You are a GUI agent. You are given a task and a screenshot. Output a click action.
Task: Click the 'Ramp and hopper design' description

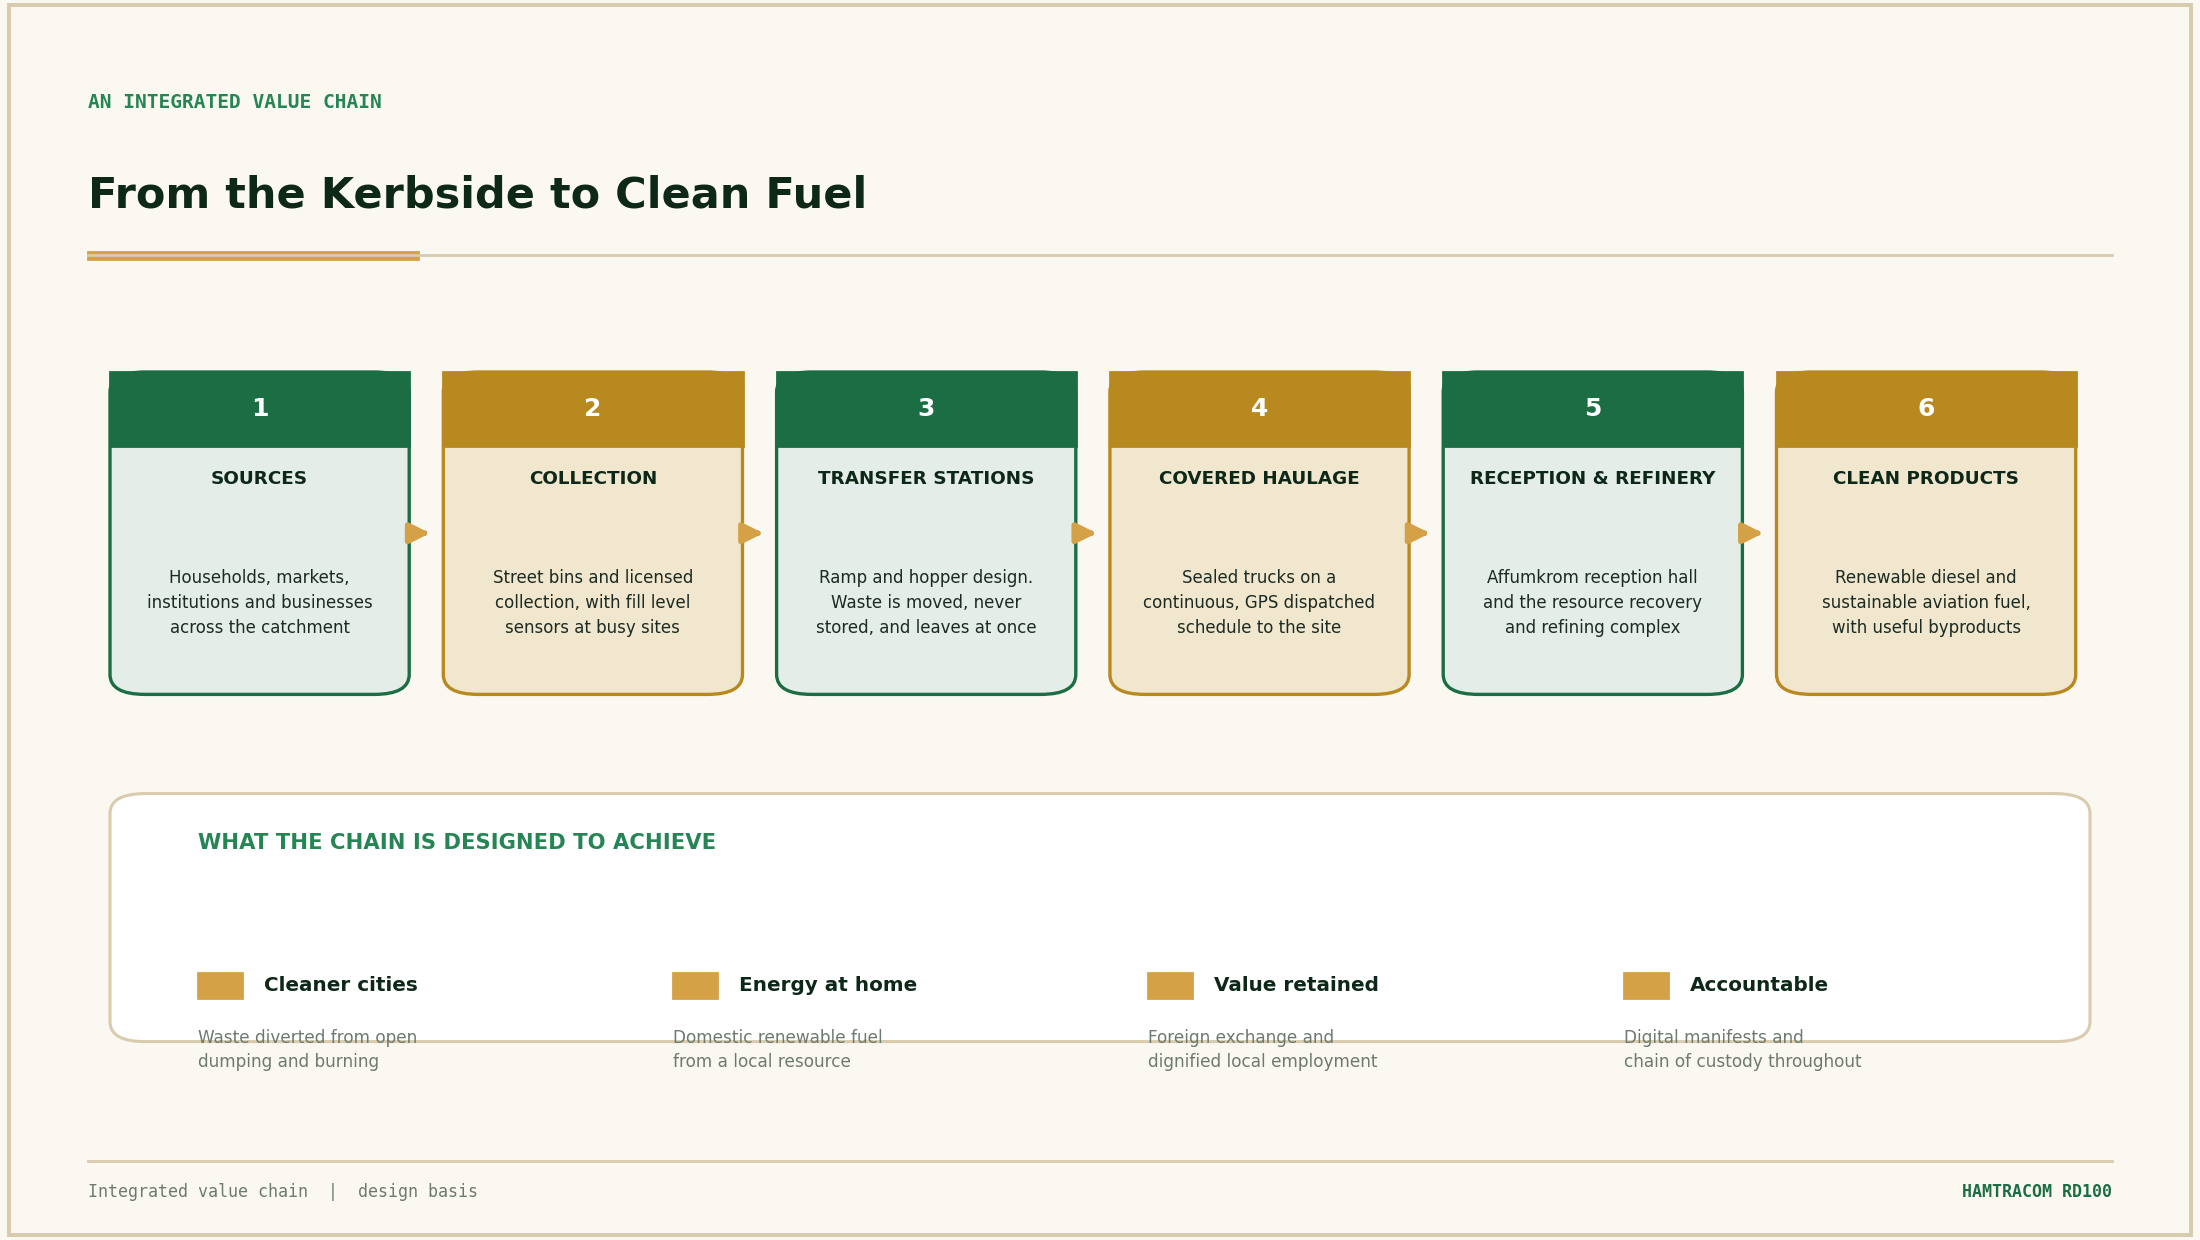[926, 603]
